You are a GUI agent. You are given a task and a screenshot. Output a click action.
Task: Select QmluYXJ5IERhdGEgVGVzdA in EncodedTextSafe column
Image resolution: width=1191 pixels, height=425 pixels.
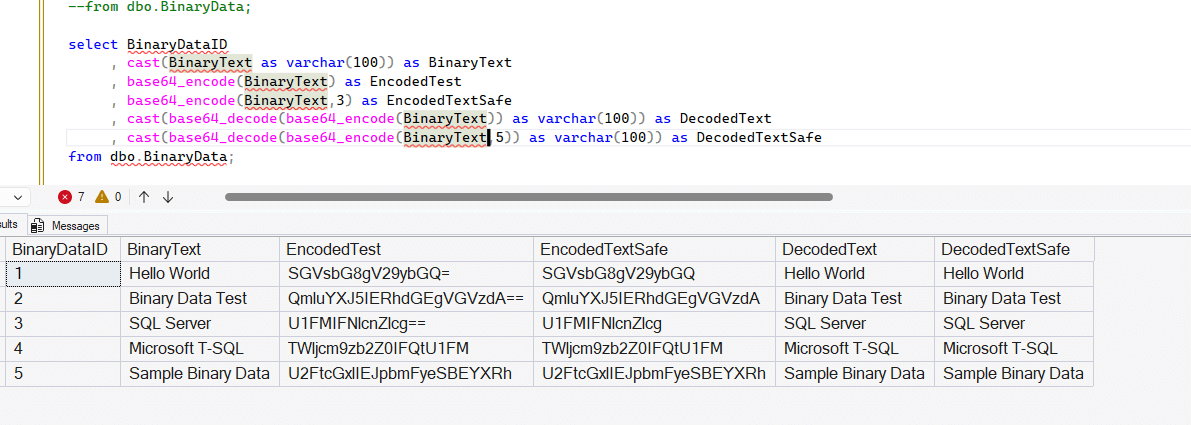pyautogui.click(x=654, y=299)
